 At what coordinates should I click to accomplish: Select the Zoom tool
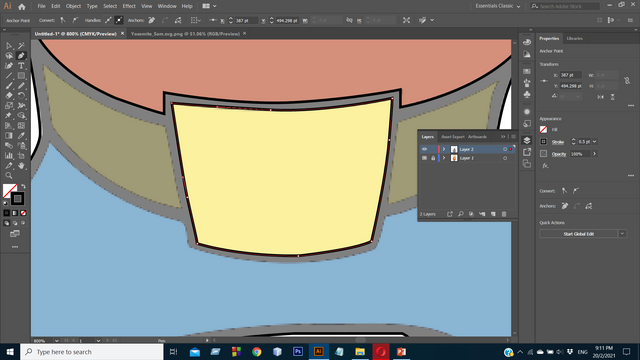(x=9, y=176)
